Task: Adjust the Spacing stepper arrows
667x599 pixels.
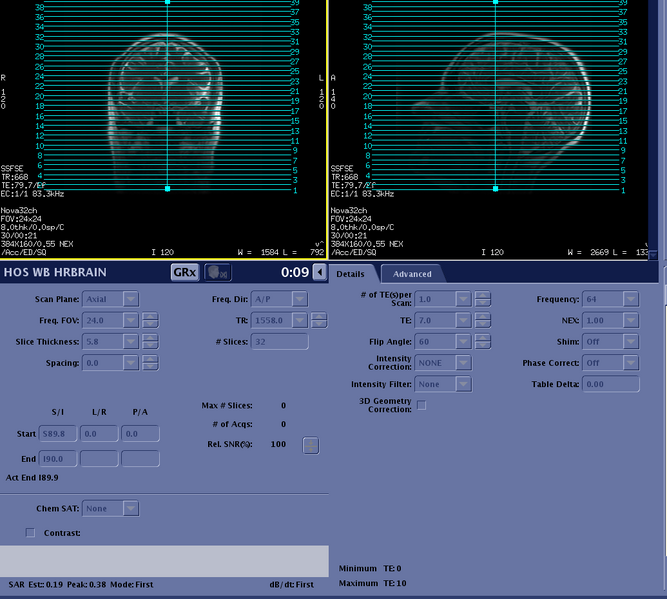Action: [x=150, y=363]
